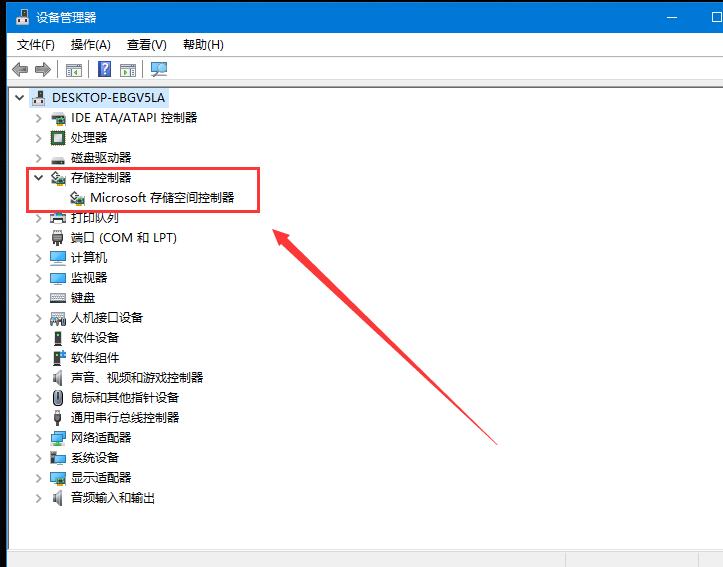This screenshot has width=723, height=567.
Task: Click the forward arrow toolbar icon
Action: click(x=42, y=69)
